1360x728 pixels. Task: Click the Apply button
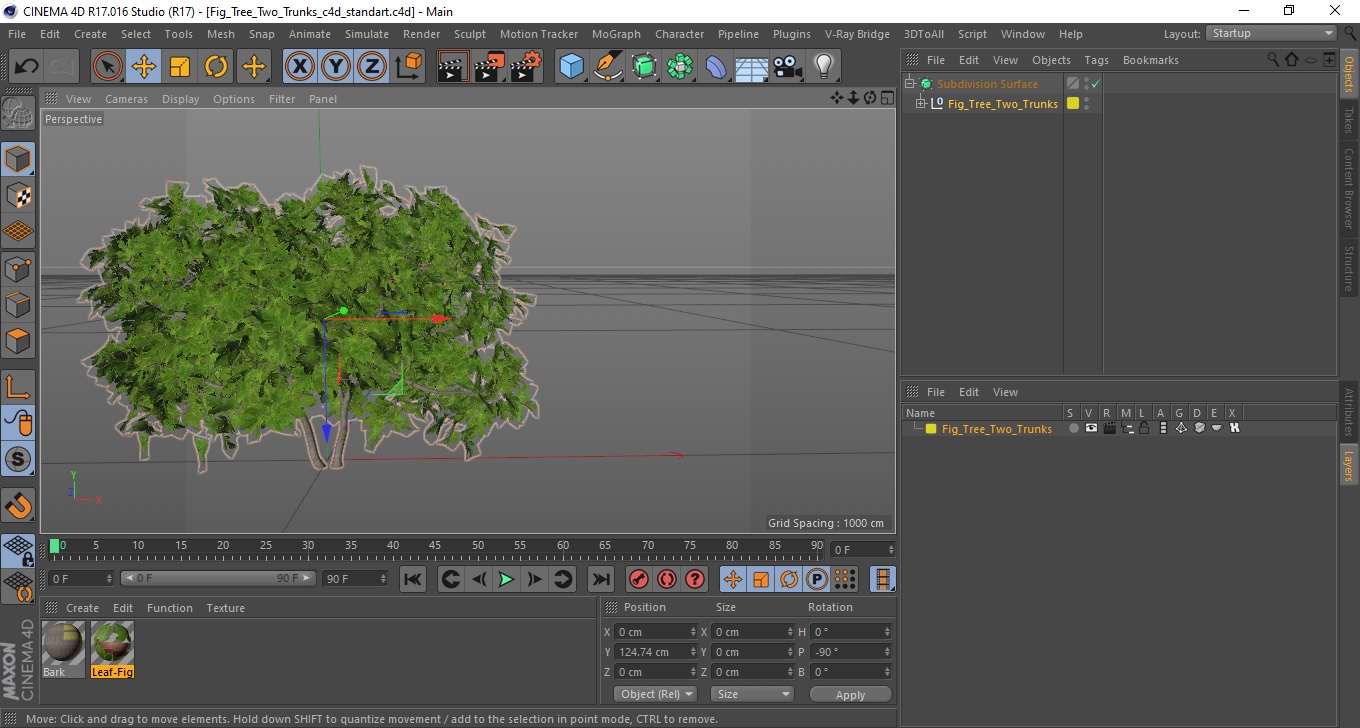click(x=850, y=694)
